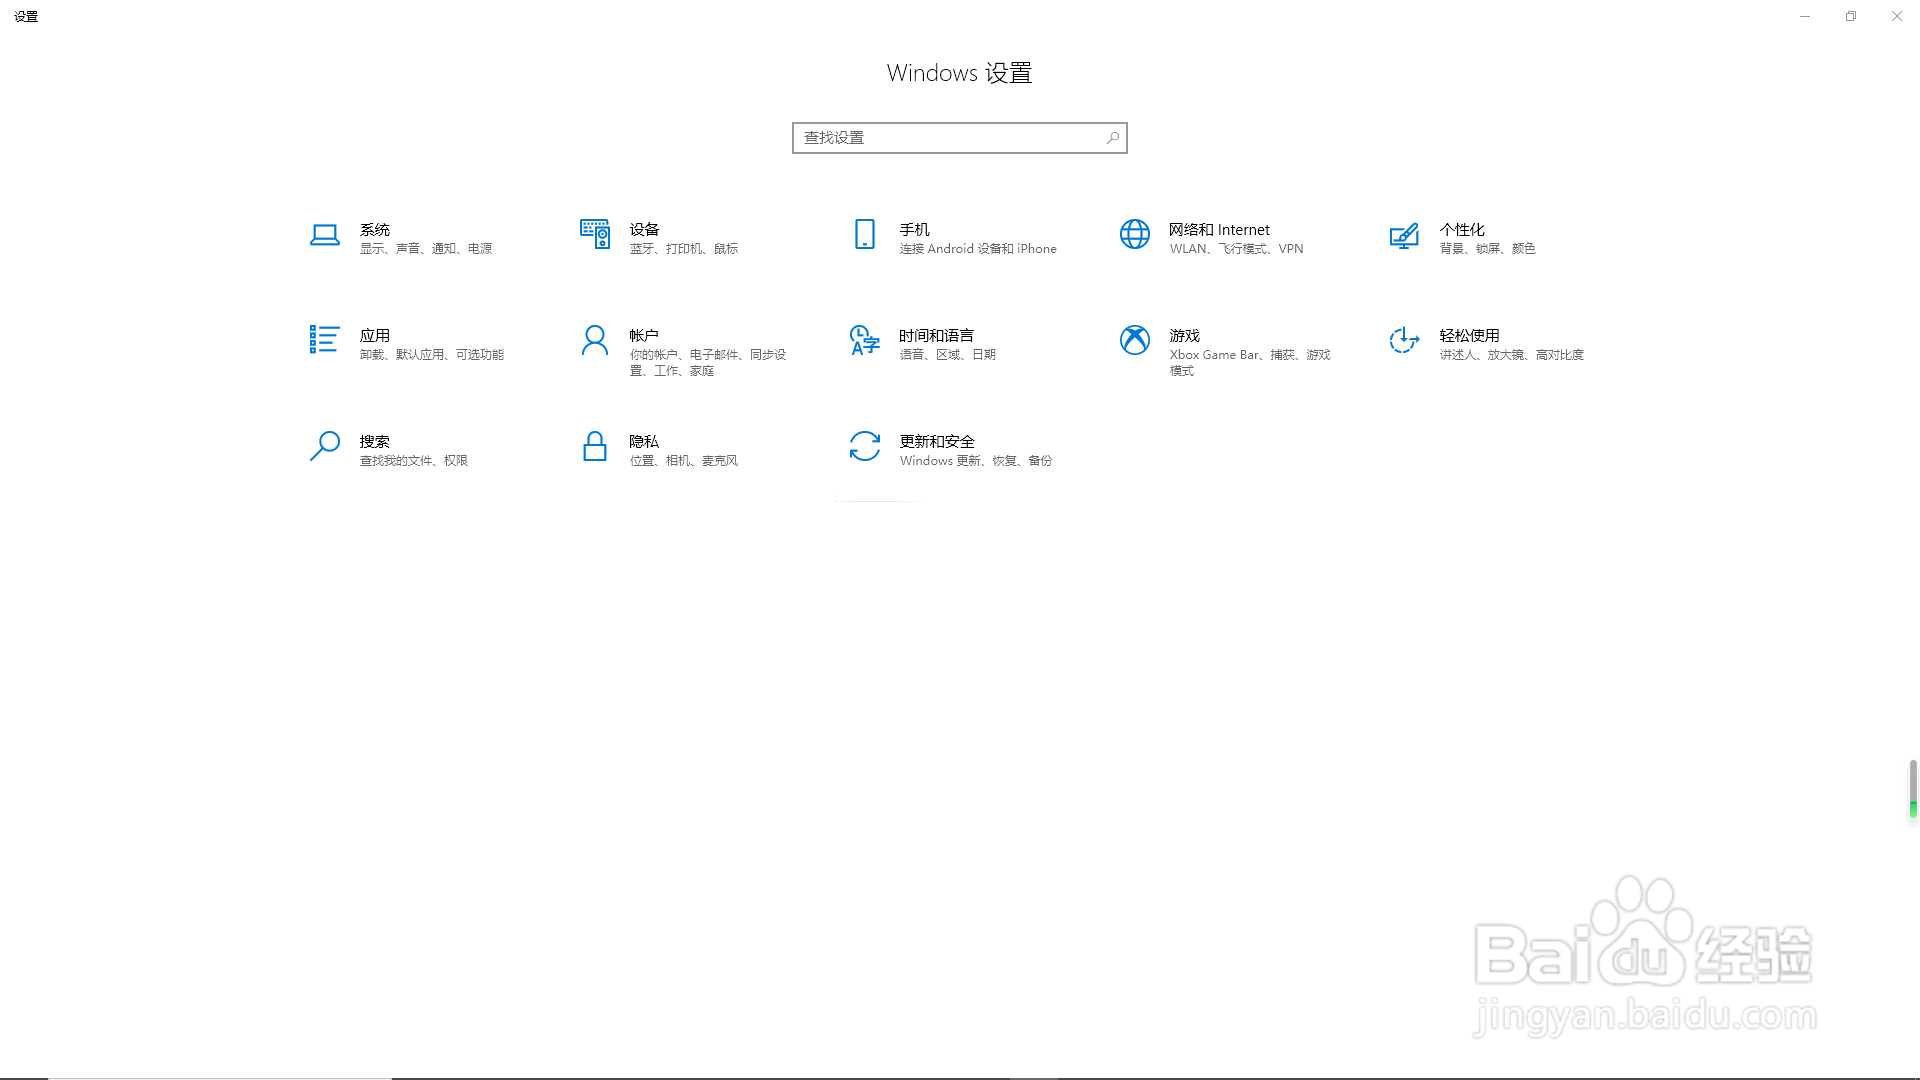1920x1080 pixels.
Task: Click the 更新和安全 title text
Action: [x=936, y=441]
